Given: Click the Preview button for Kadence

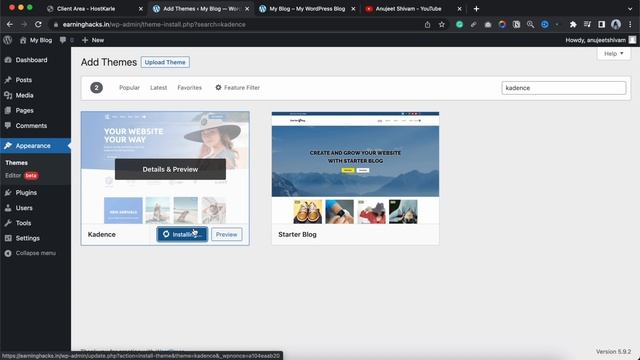Looking at the screenshot, I should pyautogui.click(x=227, y=234).
